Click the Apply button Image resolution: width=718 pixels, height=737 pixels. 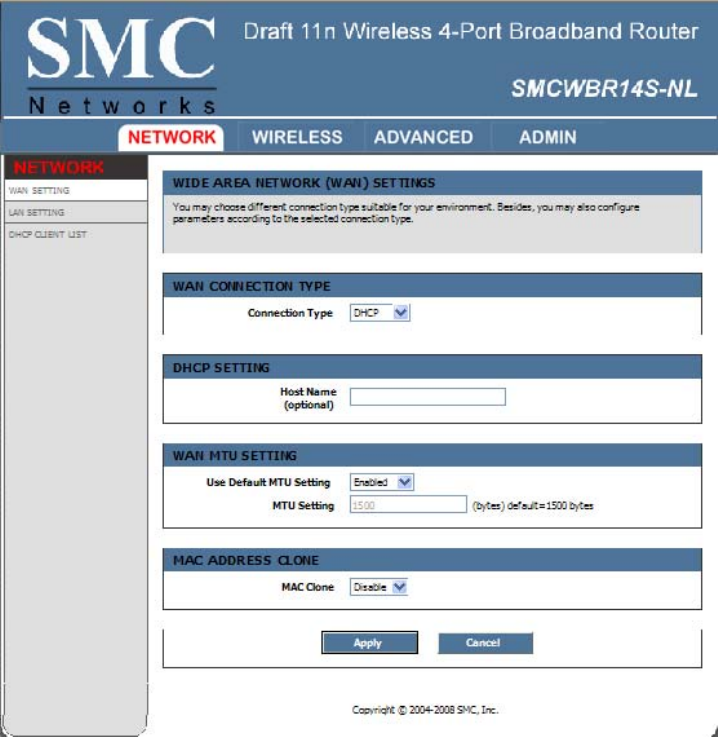click(x=369, y=643)
